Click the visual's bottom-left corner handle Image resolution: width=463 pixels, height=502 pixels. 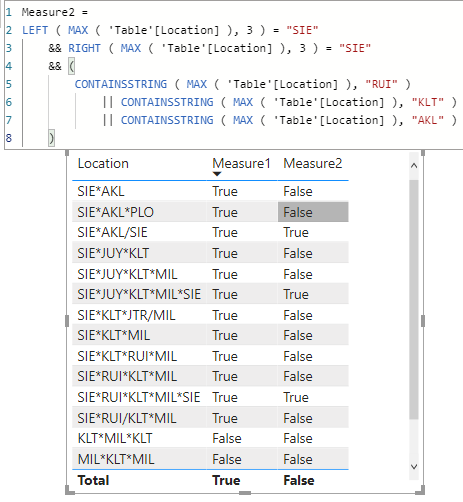tap(69, 491)
